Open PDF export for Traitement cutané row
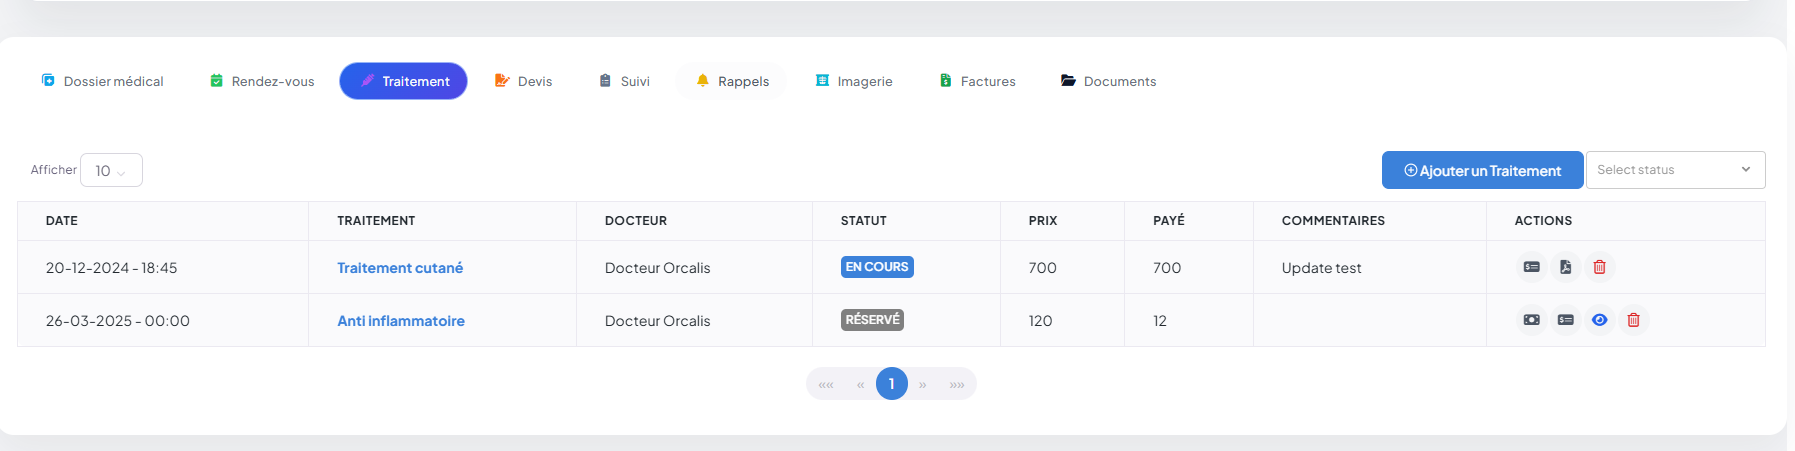Image resolution: width=1795 pixels, height=451 pixels. coord(1565,267)
